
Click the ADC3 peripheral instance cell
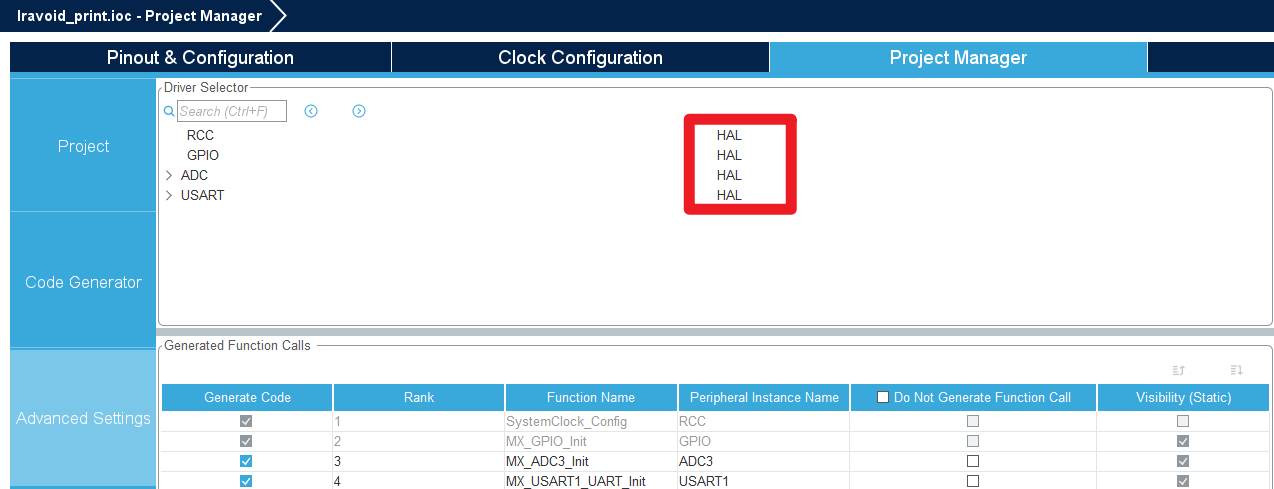(764, 461)
